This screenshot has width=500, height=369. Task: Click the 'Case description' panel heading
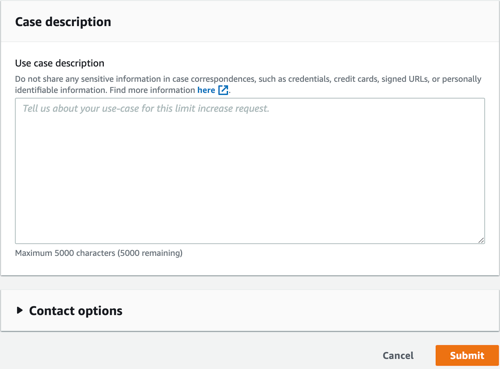pos(63,22)
